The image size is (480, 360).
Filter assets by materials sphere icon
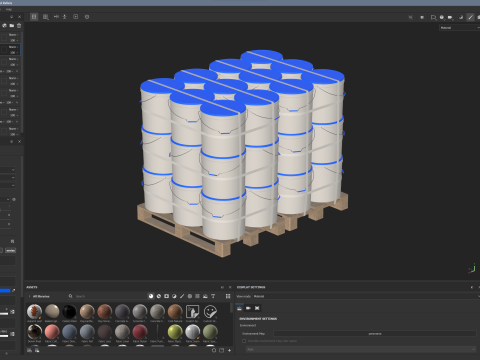coord(151,296)
